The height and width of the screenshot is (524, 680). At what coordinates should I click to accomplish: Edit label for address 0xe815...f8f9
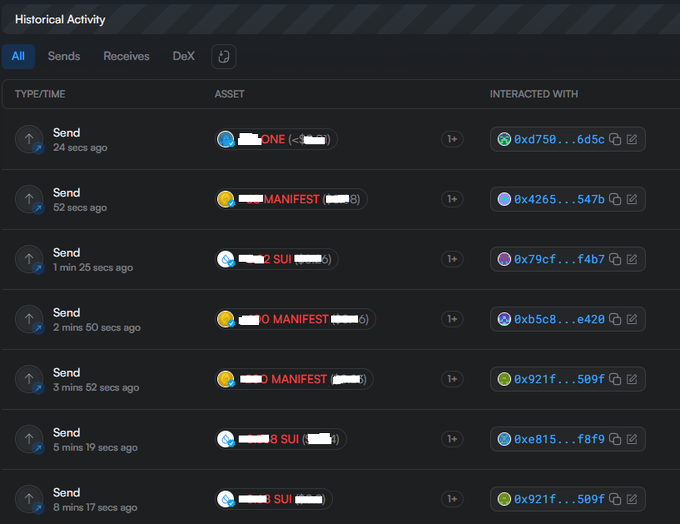[x=632, y=439]
